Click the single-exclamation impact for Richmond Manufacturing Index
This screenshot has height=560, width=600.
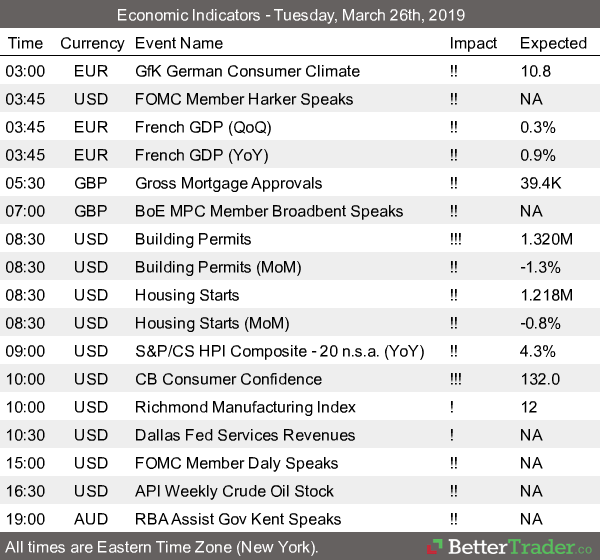coord(453,407)
